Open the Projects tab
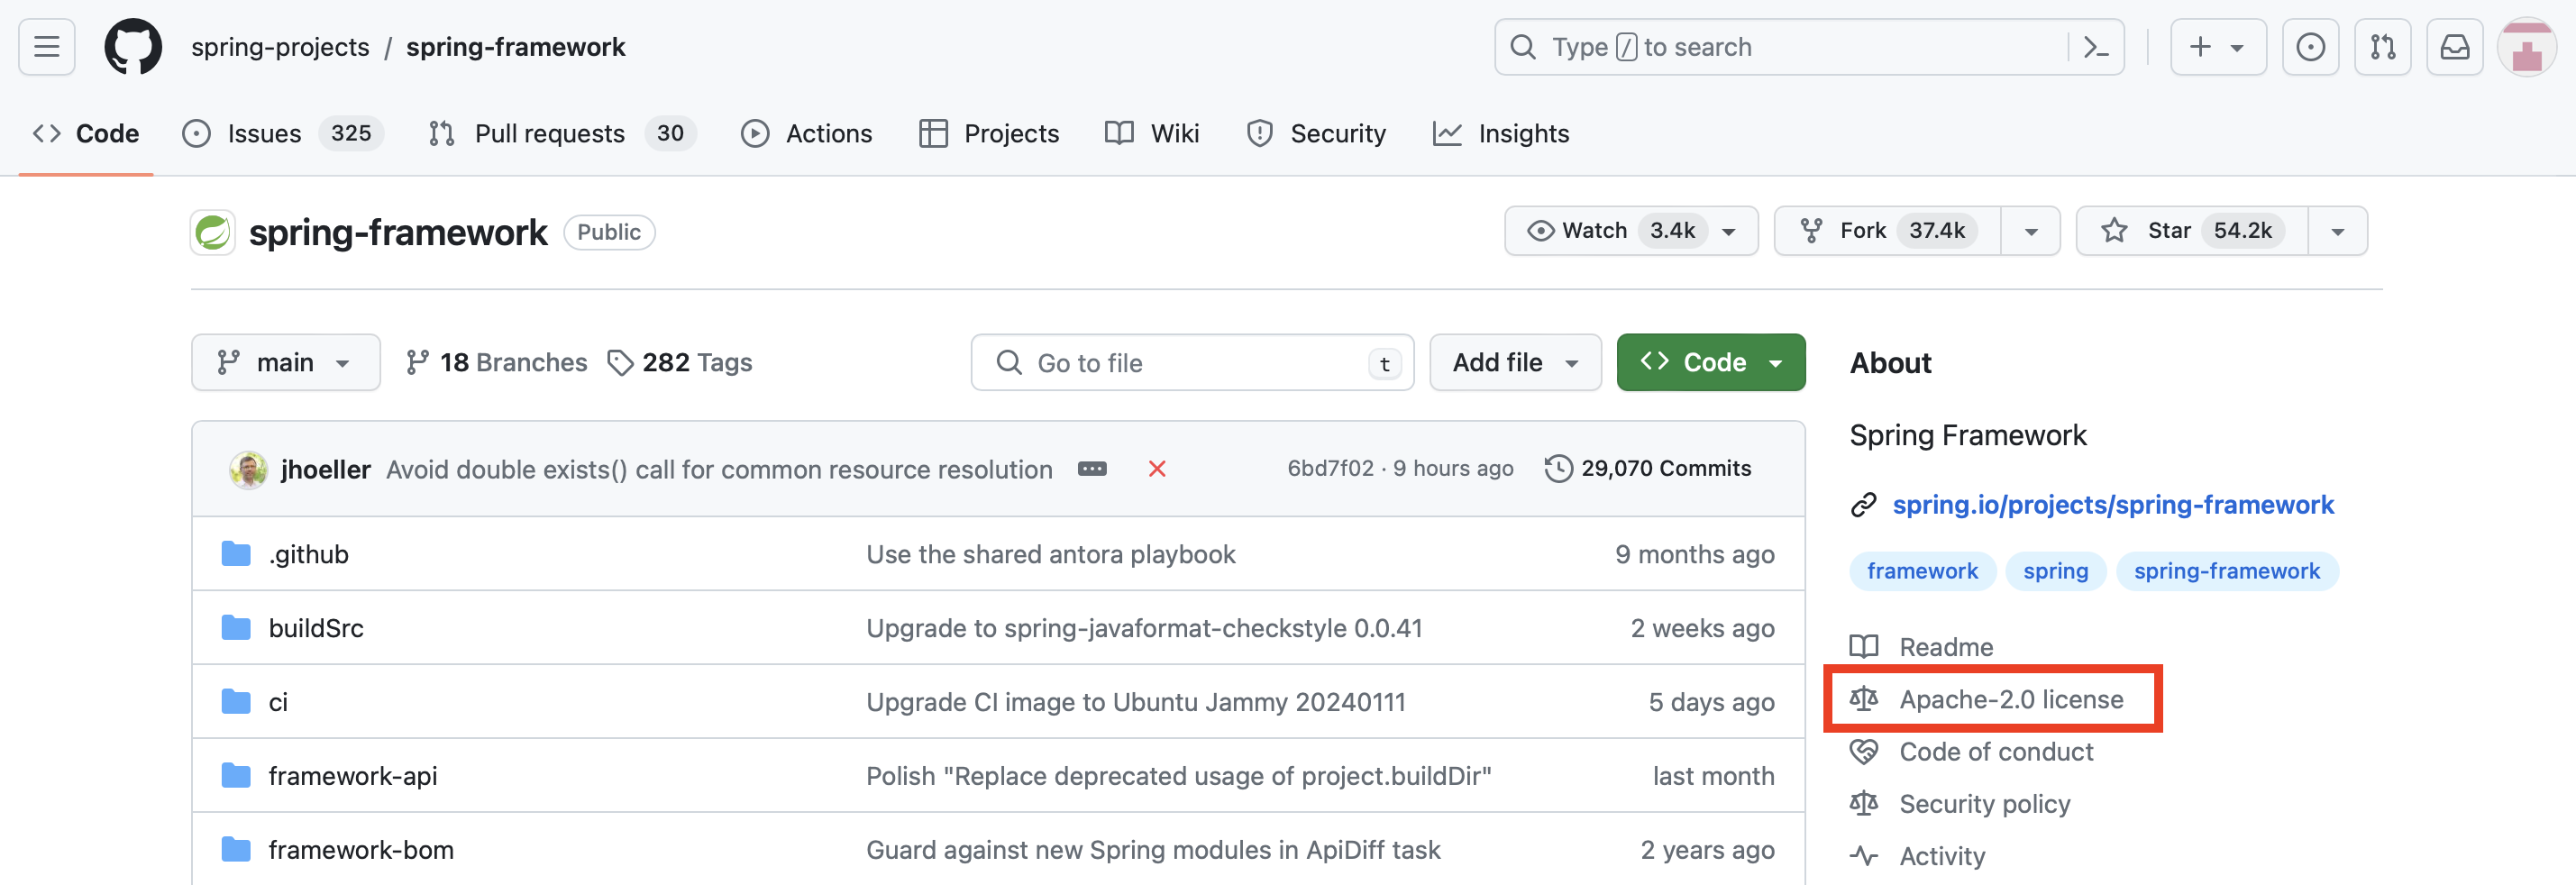 pos(989,134)
